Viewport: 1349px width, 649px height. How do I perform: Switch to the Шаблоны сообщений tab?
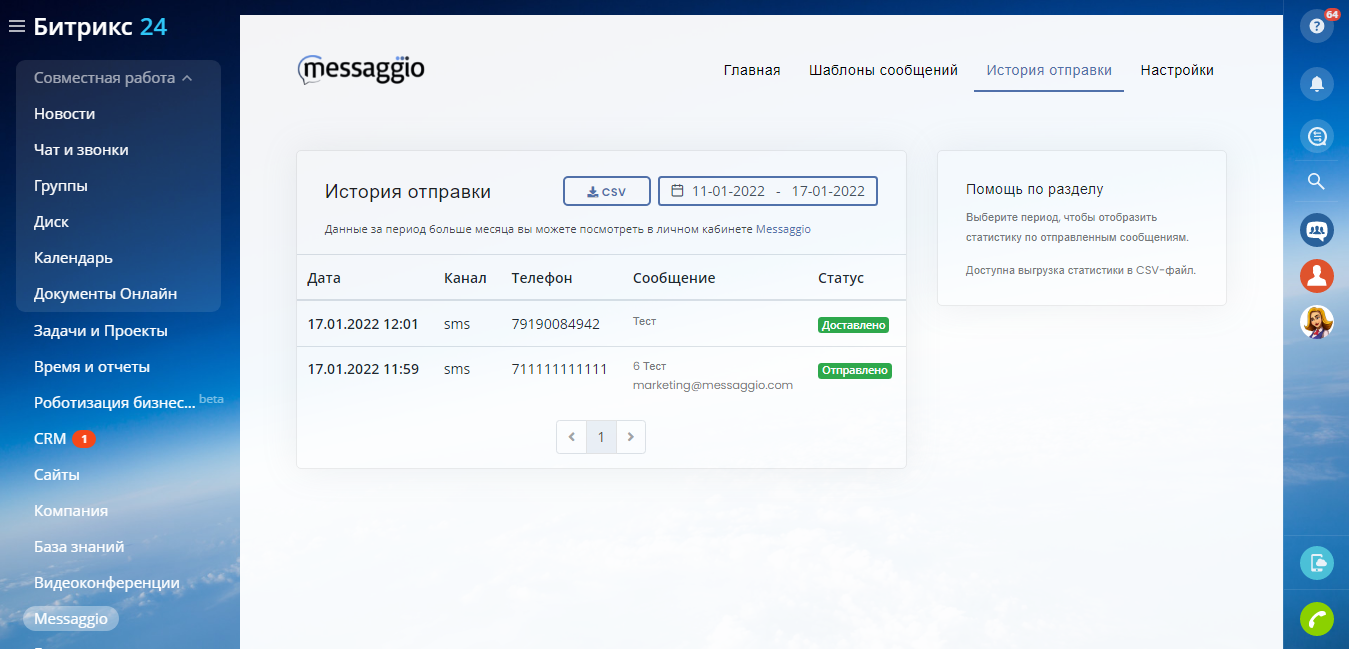click(x=883, y=70)
